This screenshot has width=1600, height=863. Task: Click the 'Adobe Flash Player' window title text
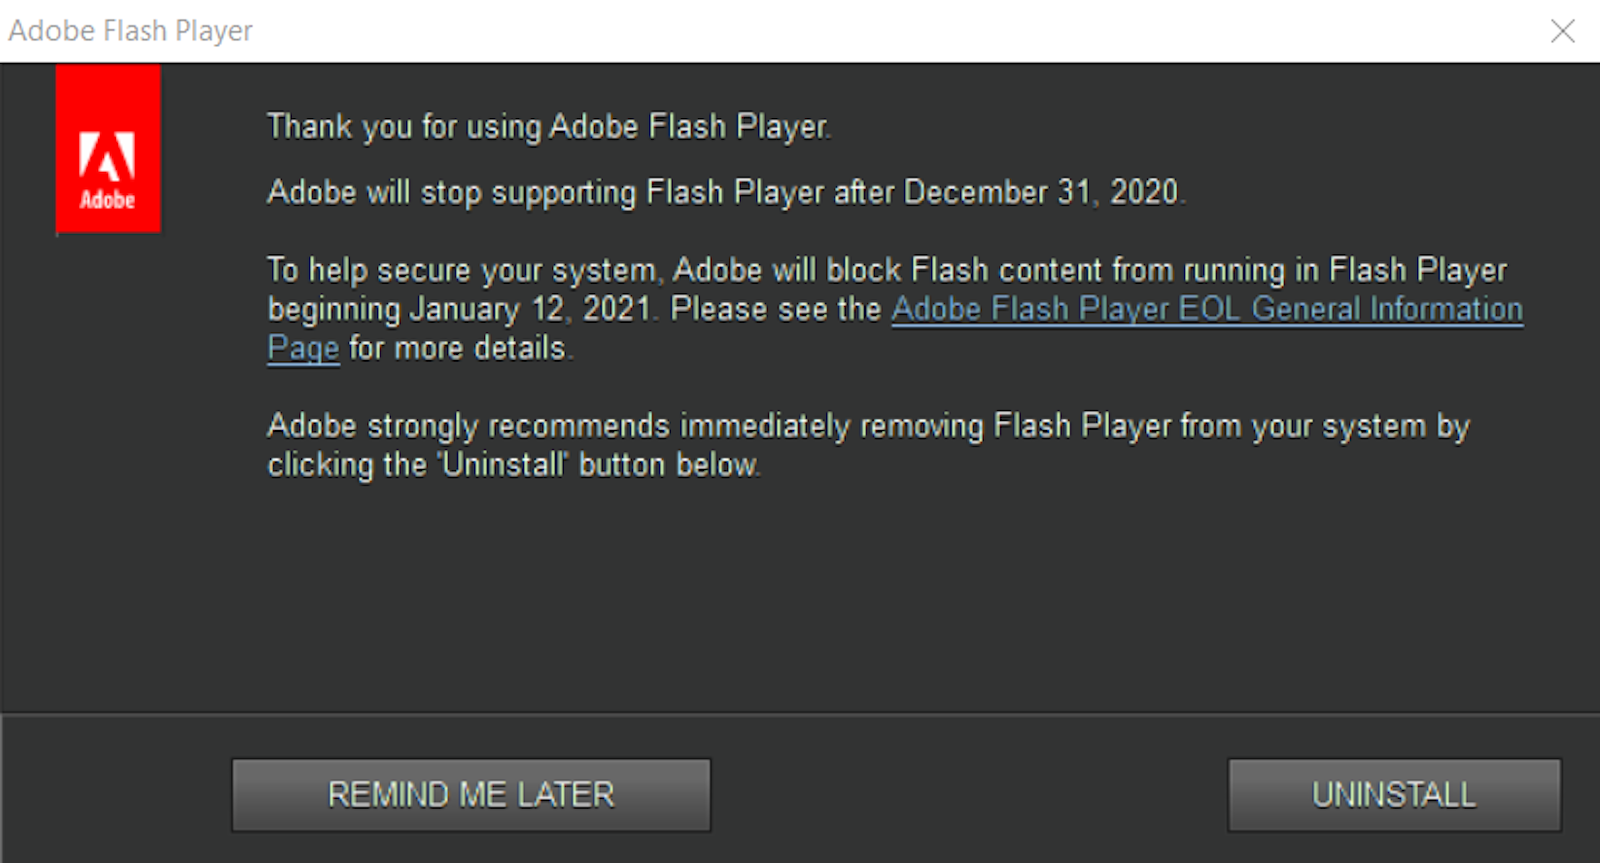(x=130, y=31)
